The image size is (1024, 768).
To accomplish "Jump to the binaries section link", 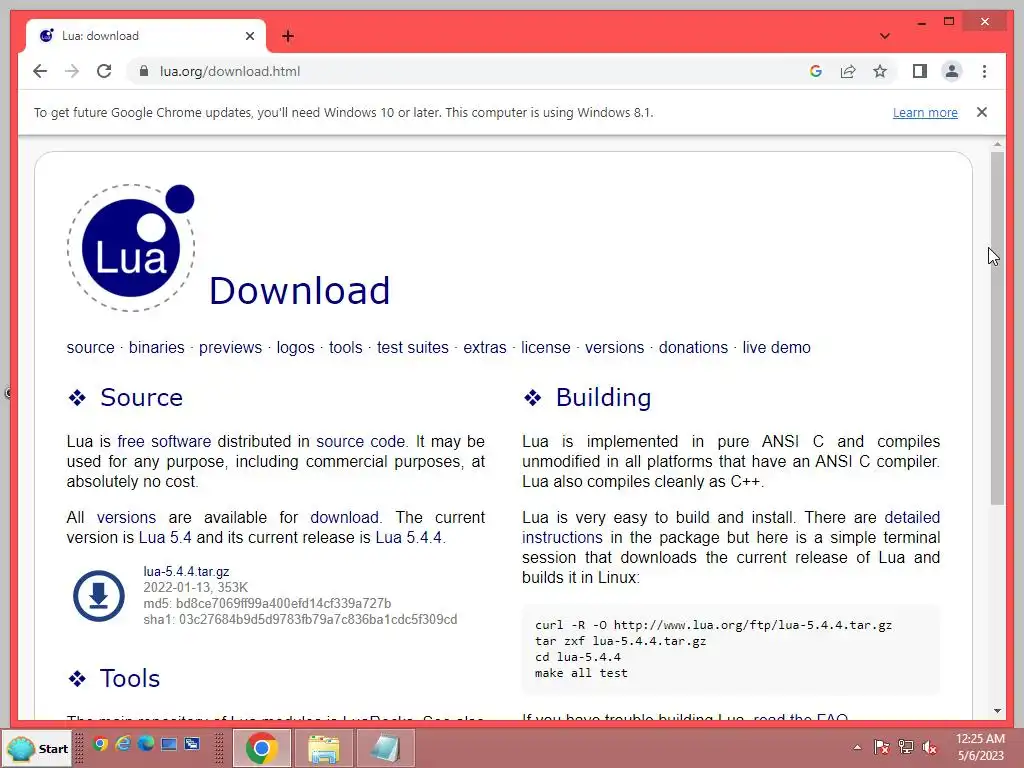I will point(157,347).
